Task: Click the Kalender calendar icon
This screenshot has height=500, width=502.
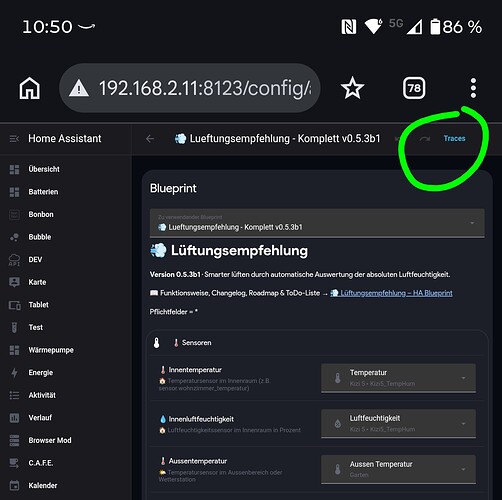Action: 14,486
